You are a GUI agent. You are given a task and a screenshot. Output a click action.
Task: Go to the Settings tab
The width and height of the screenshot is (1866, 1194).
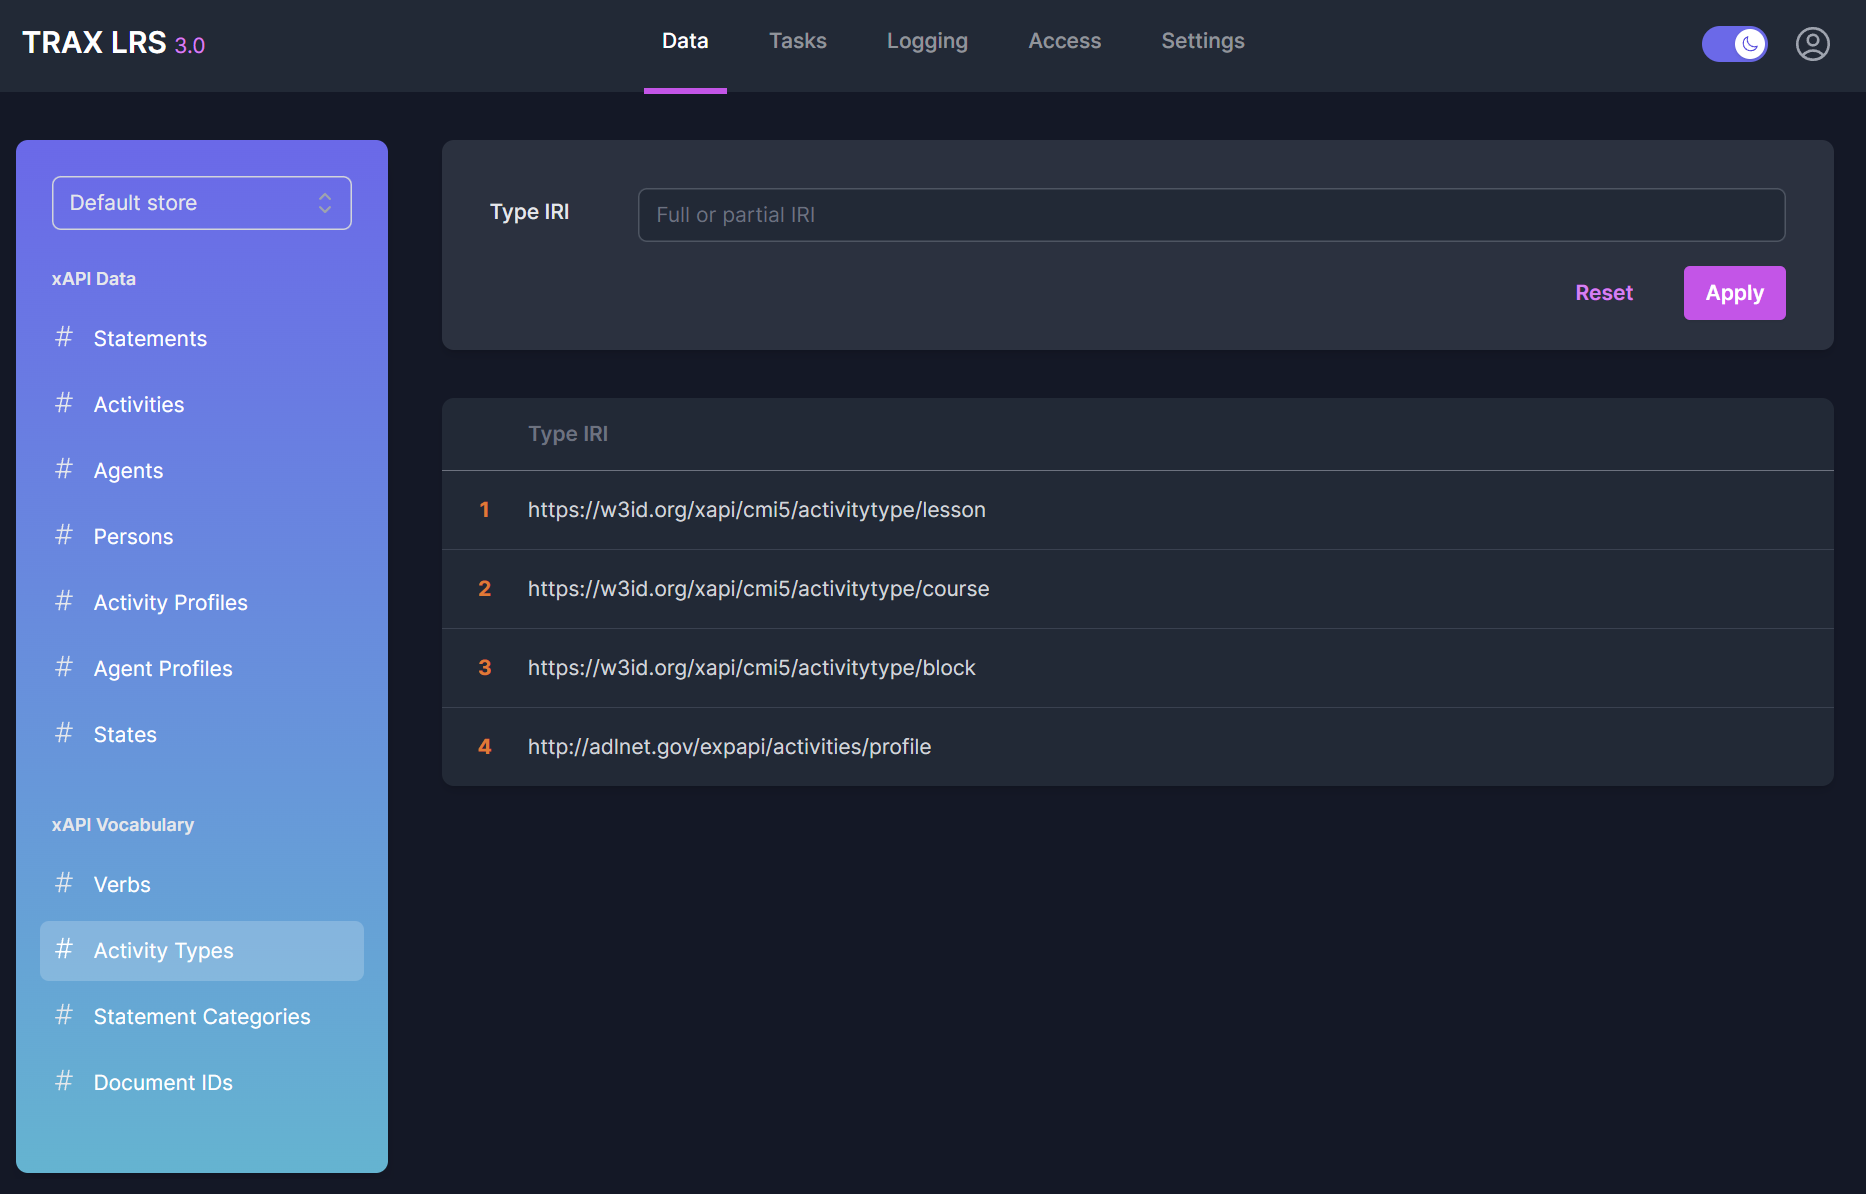coord(1202,42)
